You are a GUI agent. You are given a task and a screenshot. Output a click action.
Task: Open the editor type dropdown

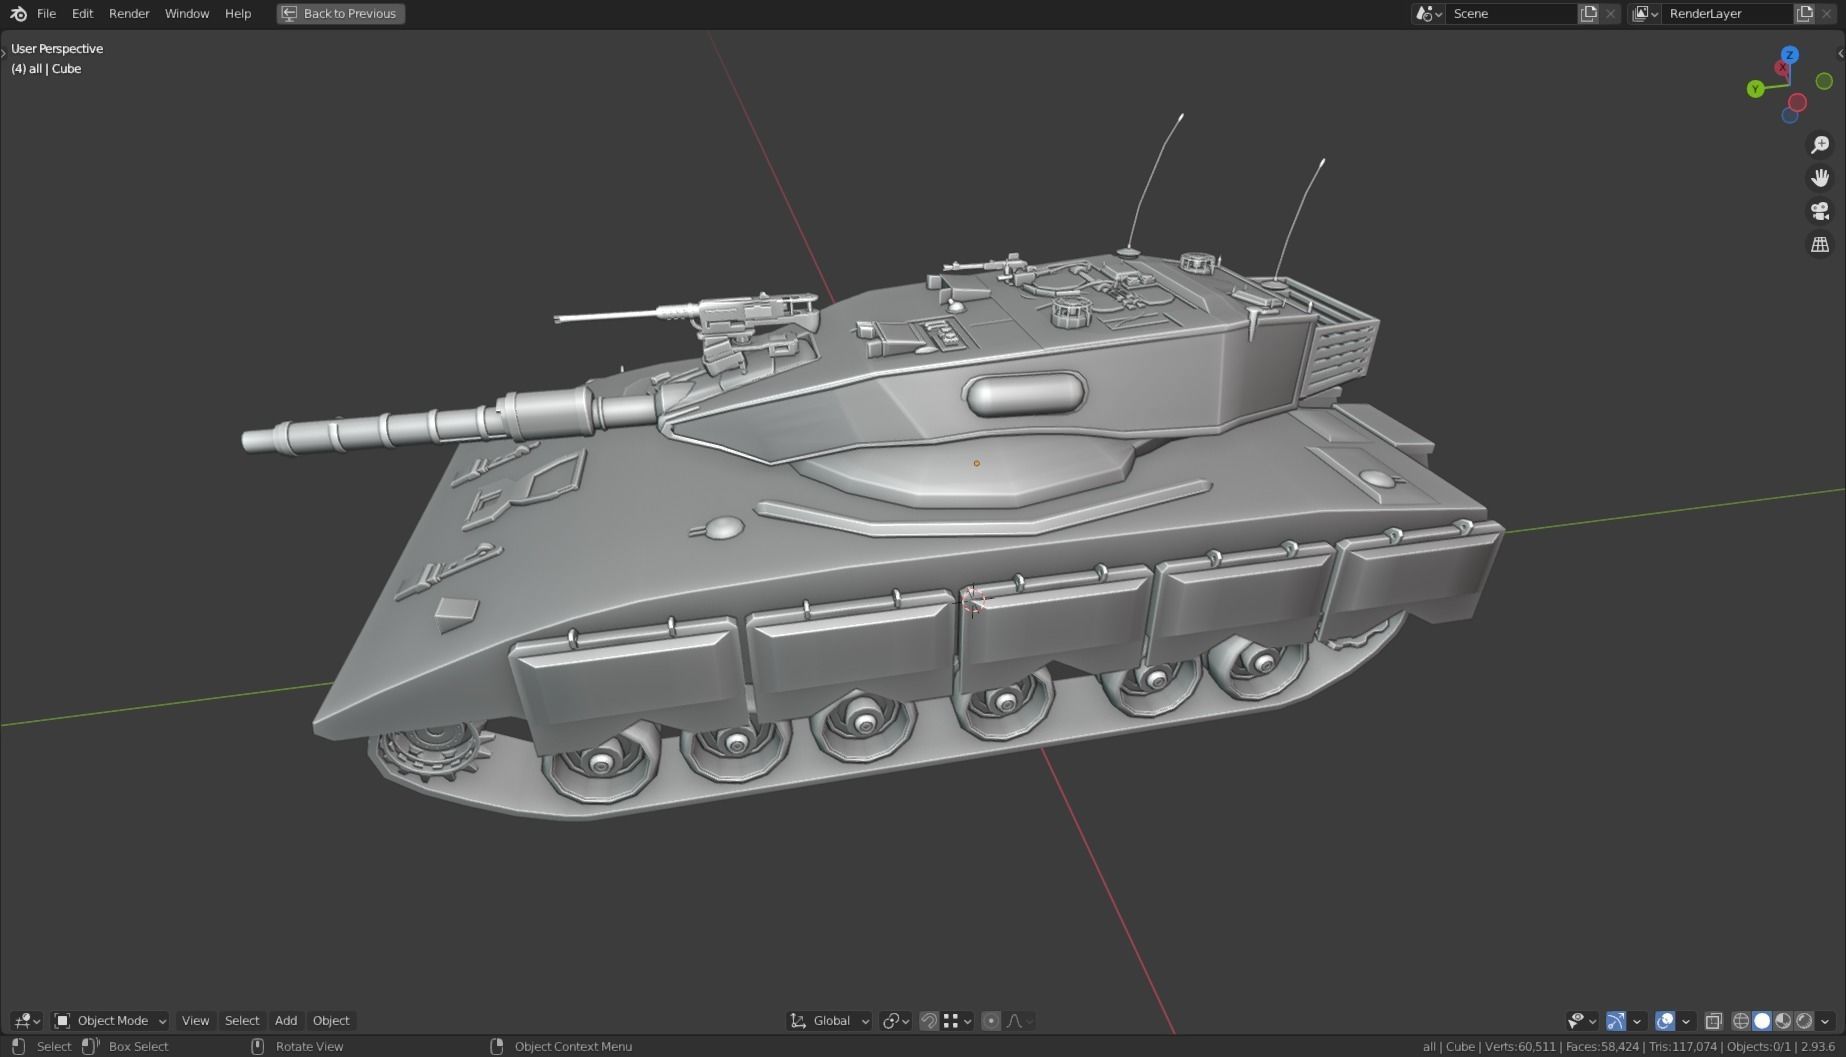26,1020
